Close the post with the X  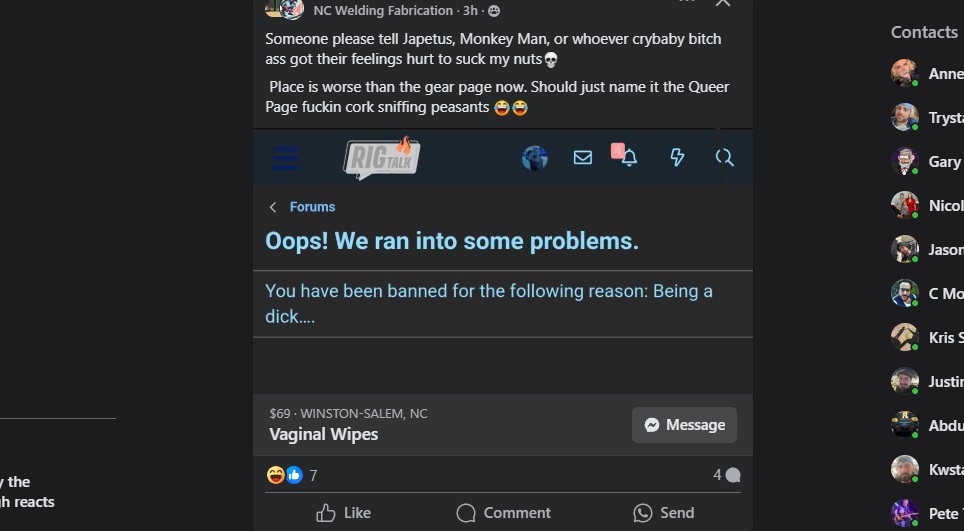723,3
